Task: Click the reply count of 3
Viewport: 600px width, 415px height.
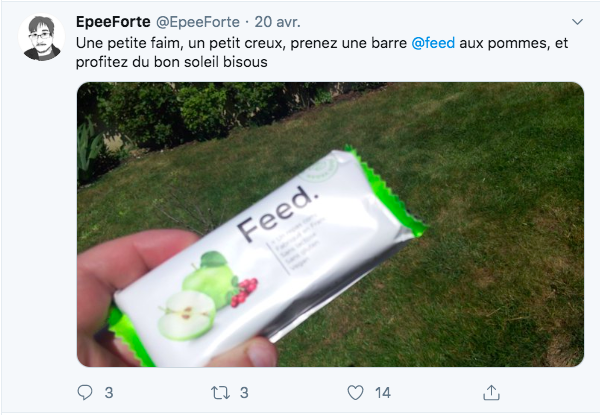Action: (109, 393)
